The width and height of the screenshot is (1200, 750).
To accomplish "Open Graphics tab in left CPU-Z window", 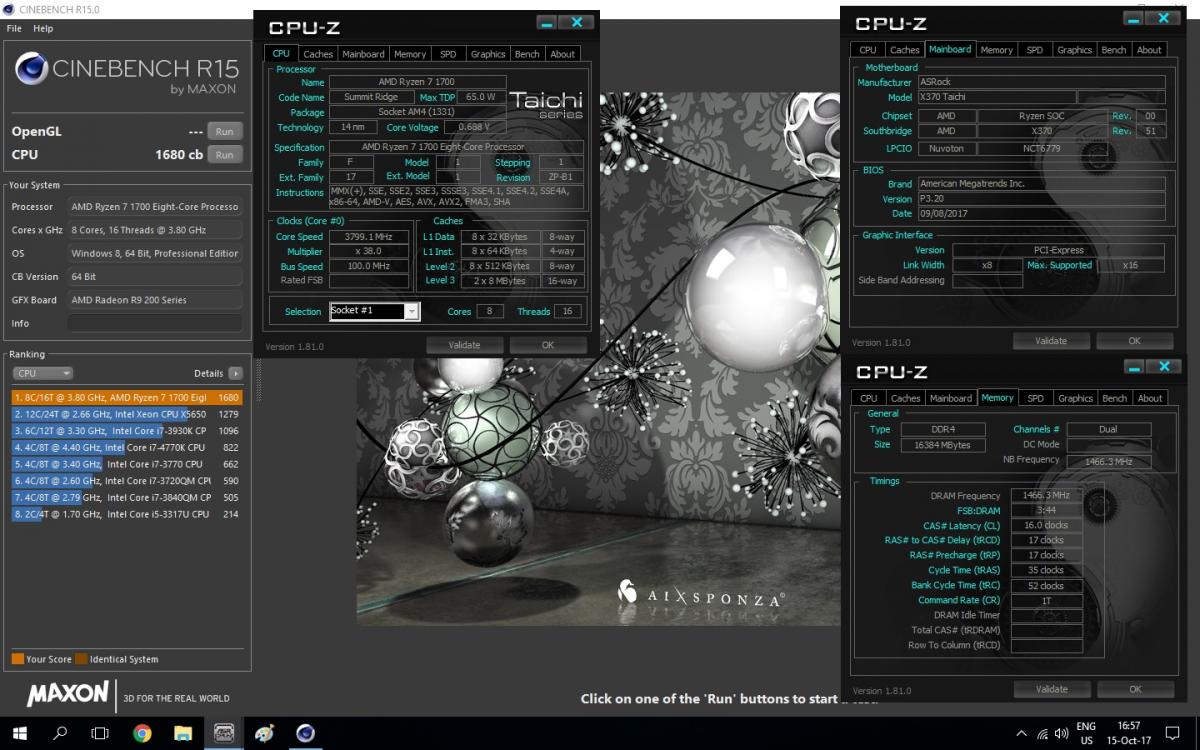I will pyautogui.click(x=488, y=54).
